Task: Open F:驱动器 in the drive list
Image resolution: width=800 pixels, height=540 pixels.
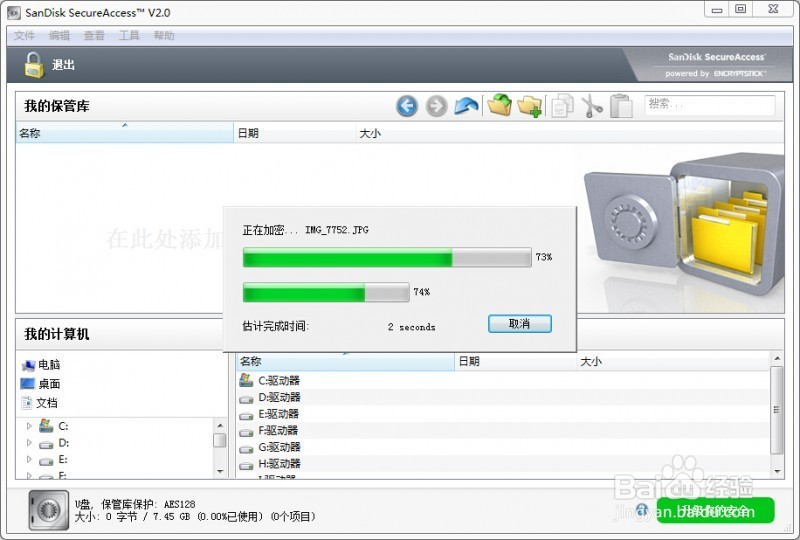Action: pos(269,430)
